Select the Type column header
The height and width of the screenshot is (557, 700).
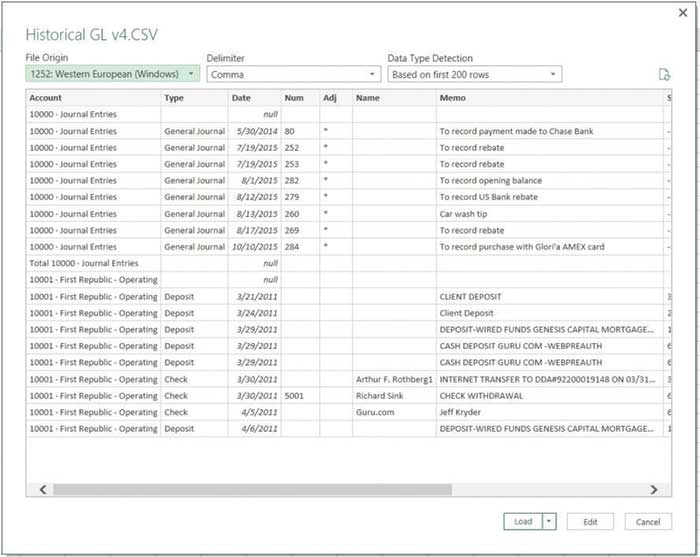coord(194,98)
